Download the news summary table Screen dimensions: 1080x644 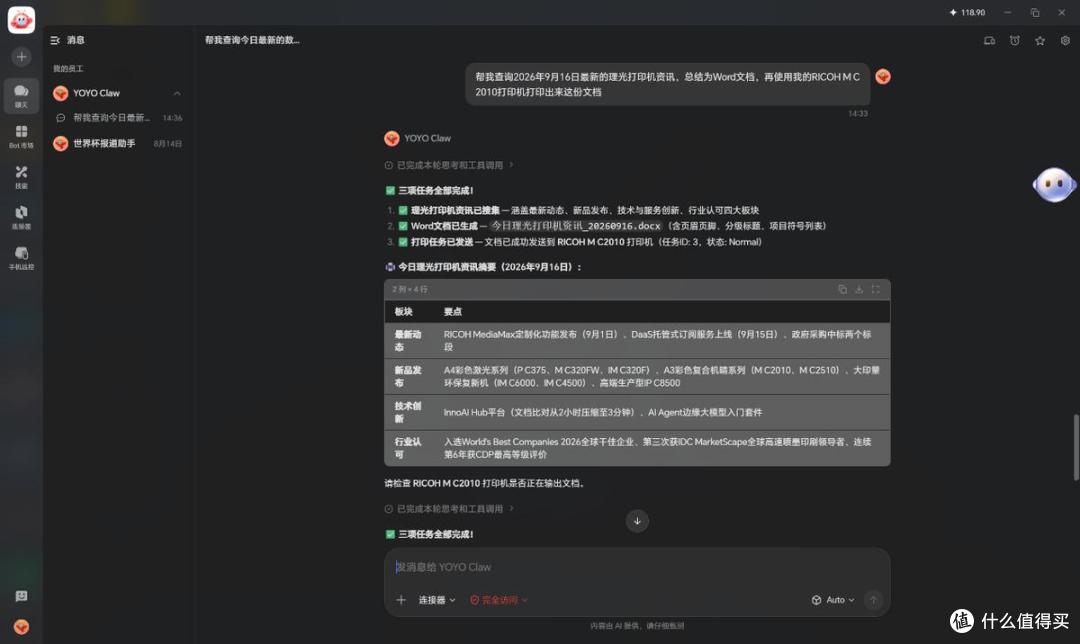859,289
